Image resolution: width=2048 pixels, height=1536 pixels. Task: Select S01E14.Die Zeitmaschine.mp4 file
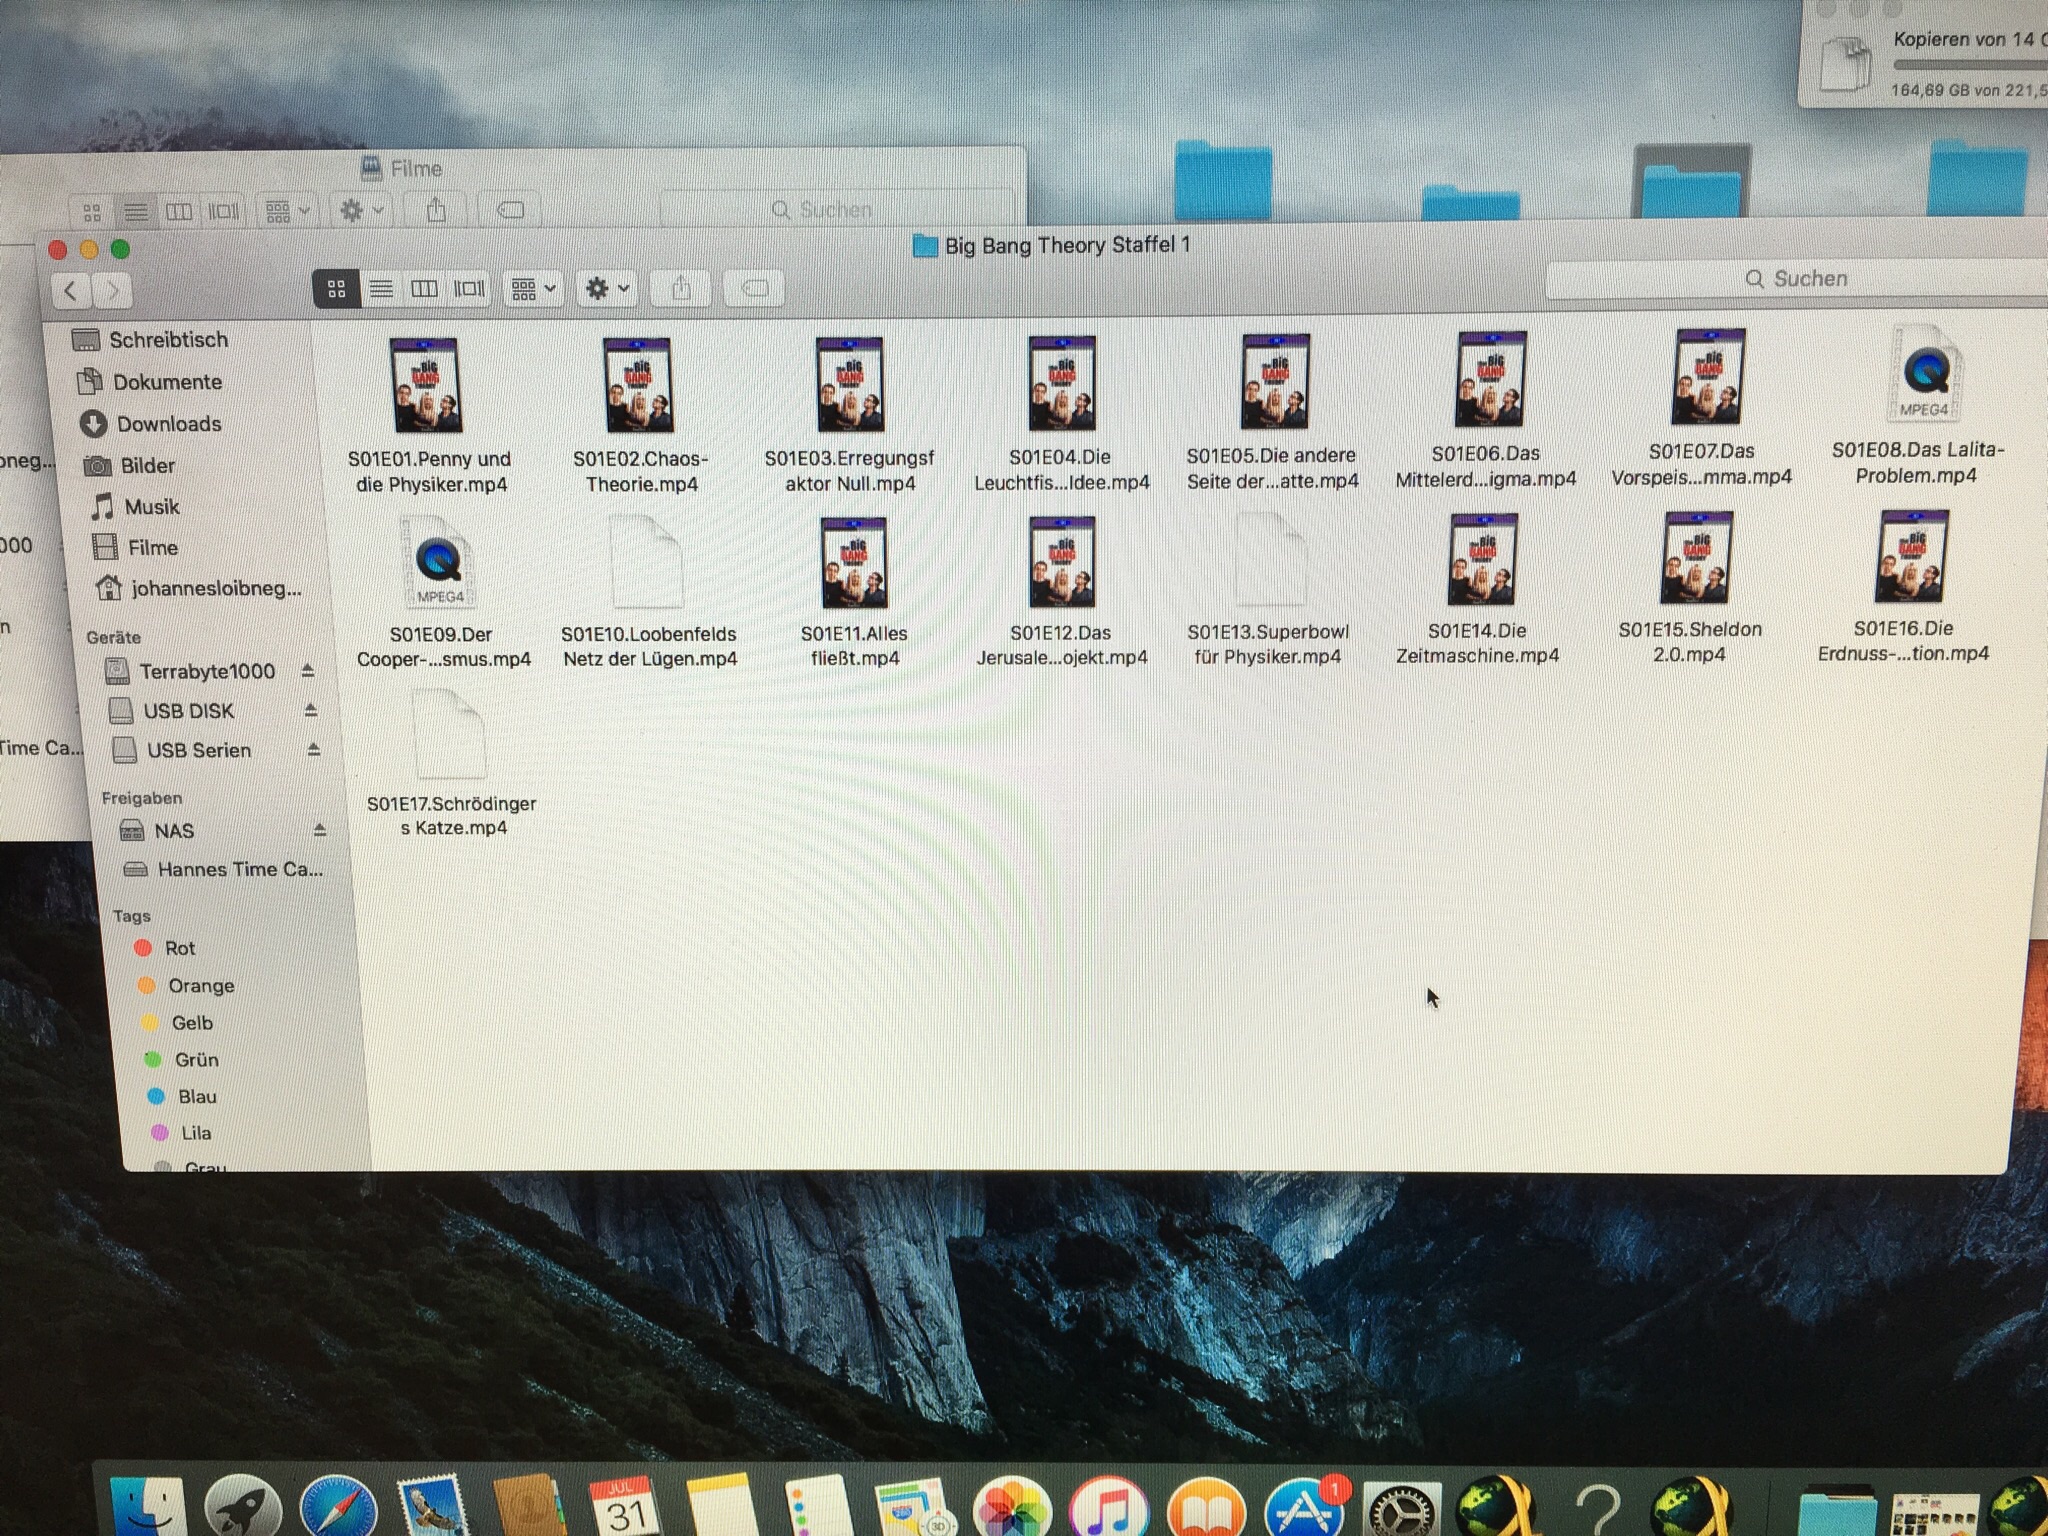[x=1483, y=559]
